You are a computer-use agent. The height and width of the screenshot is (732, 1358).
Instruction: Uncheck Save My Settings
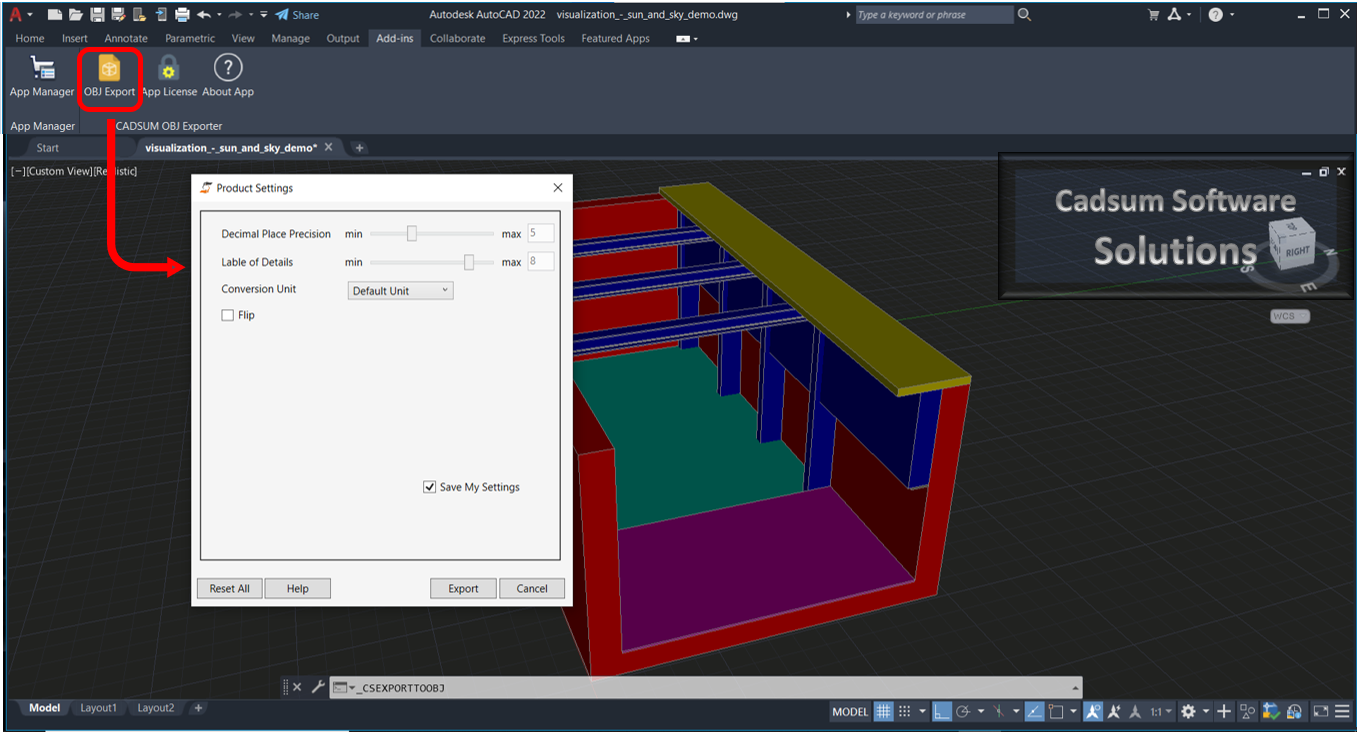(x=430, y=487)
